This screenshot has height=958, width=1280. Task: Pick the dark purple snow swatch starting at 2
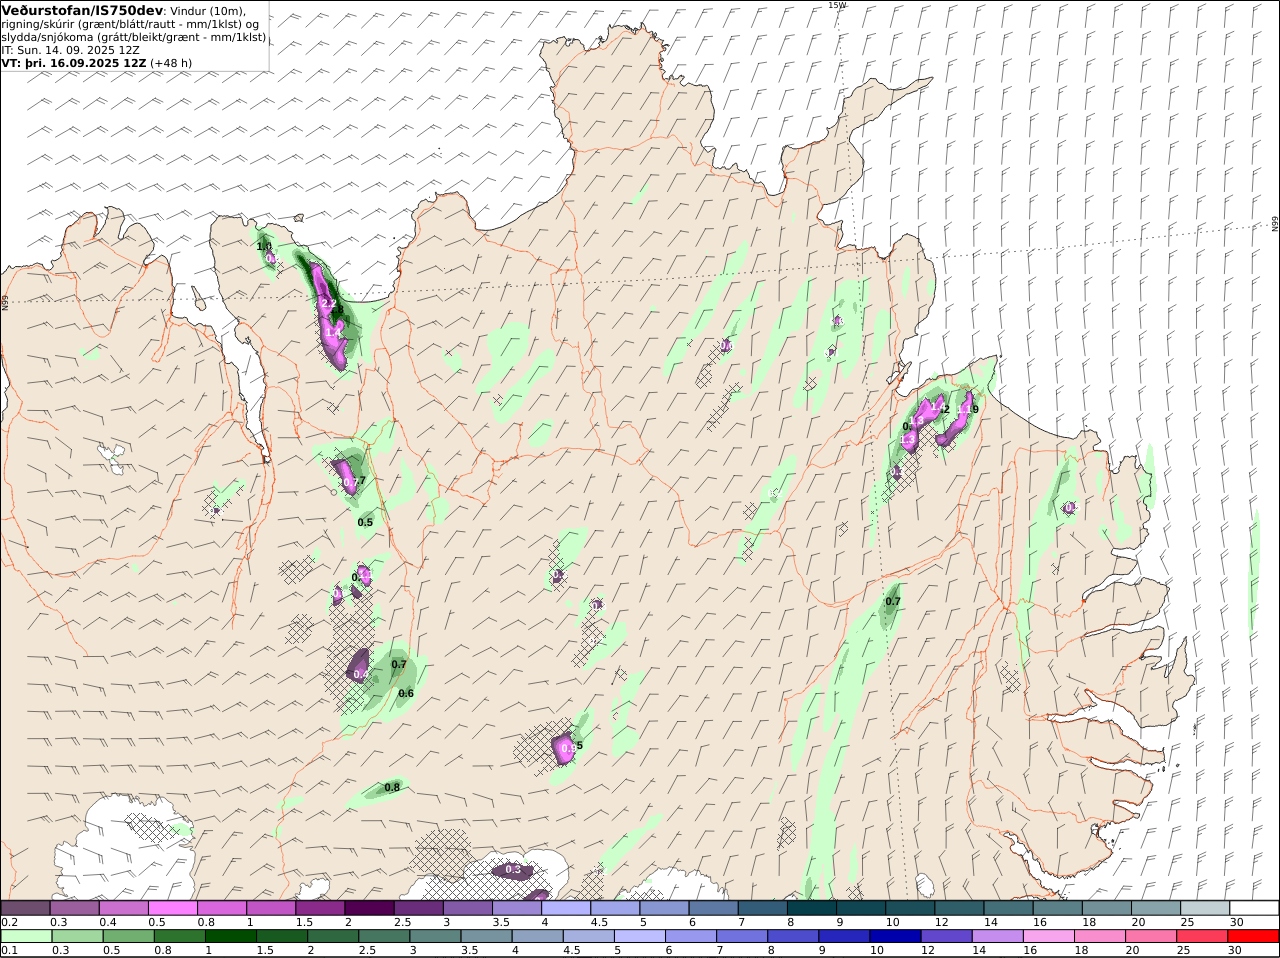click(x=370, y=907)
